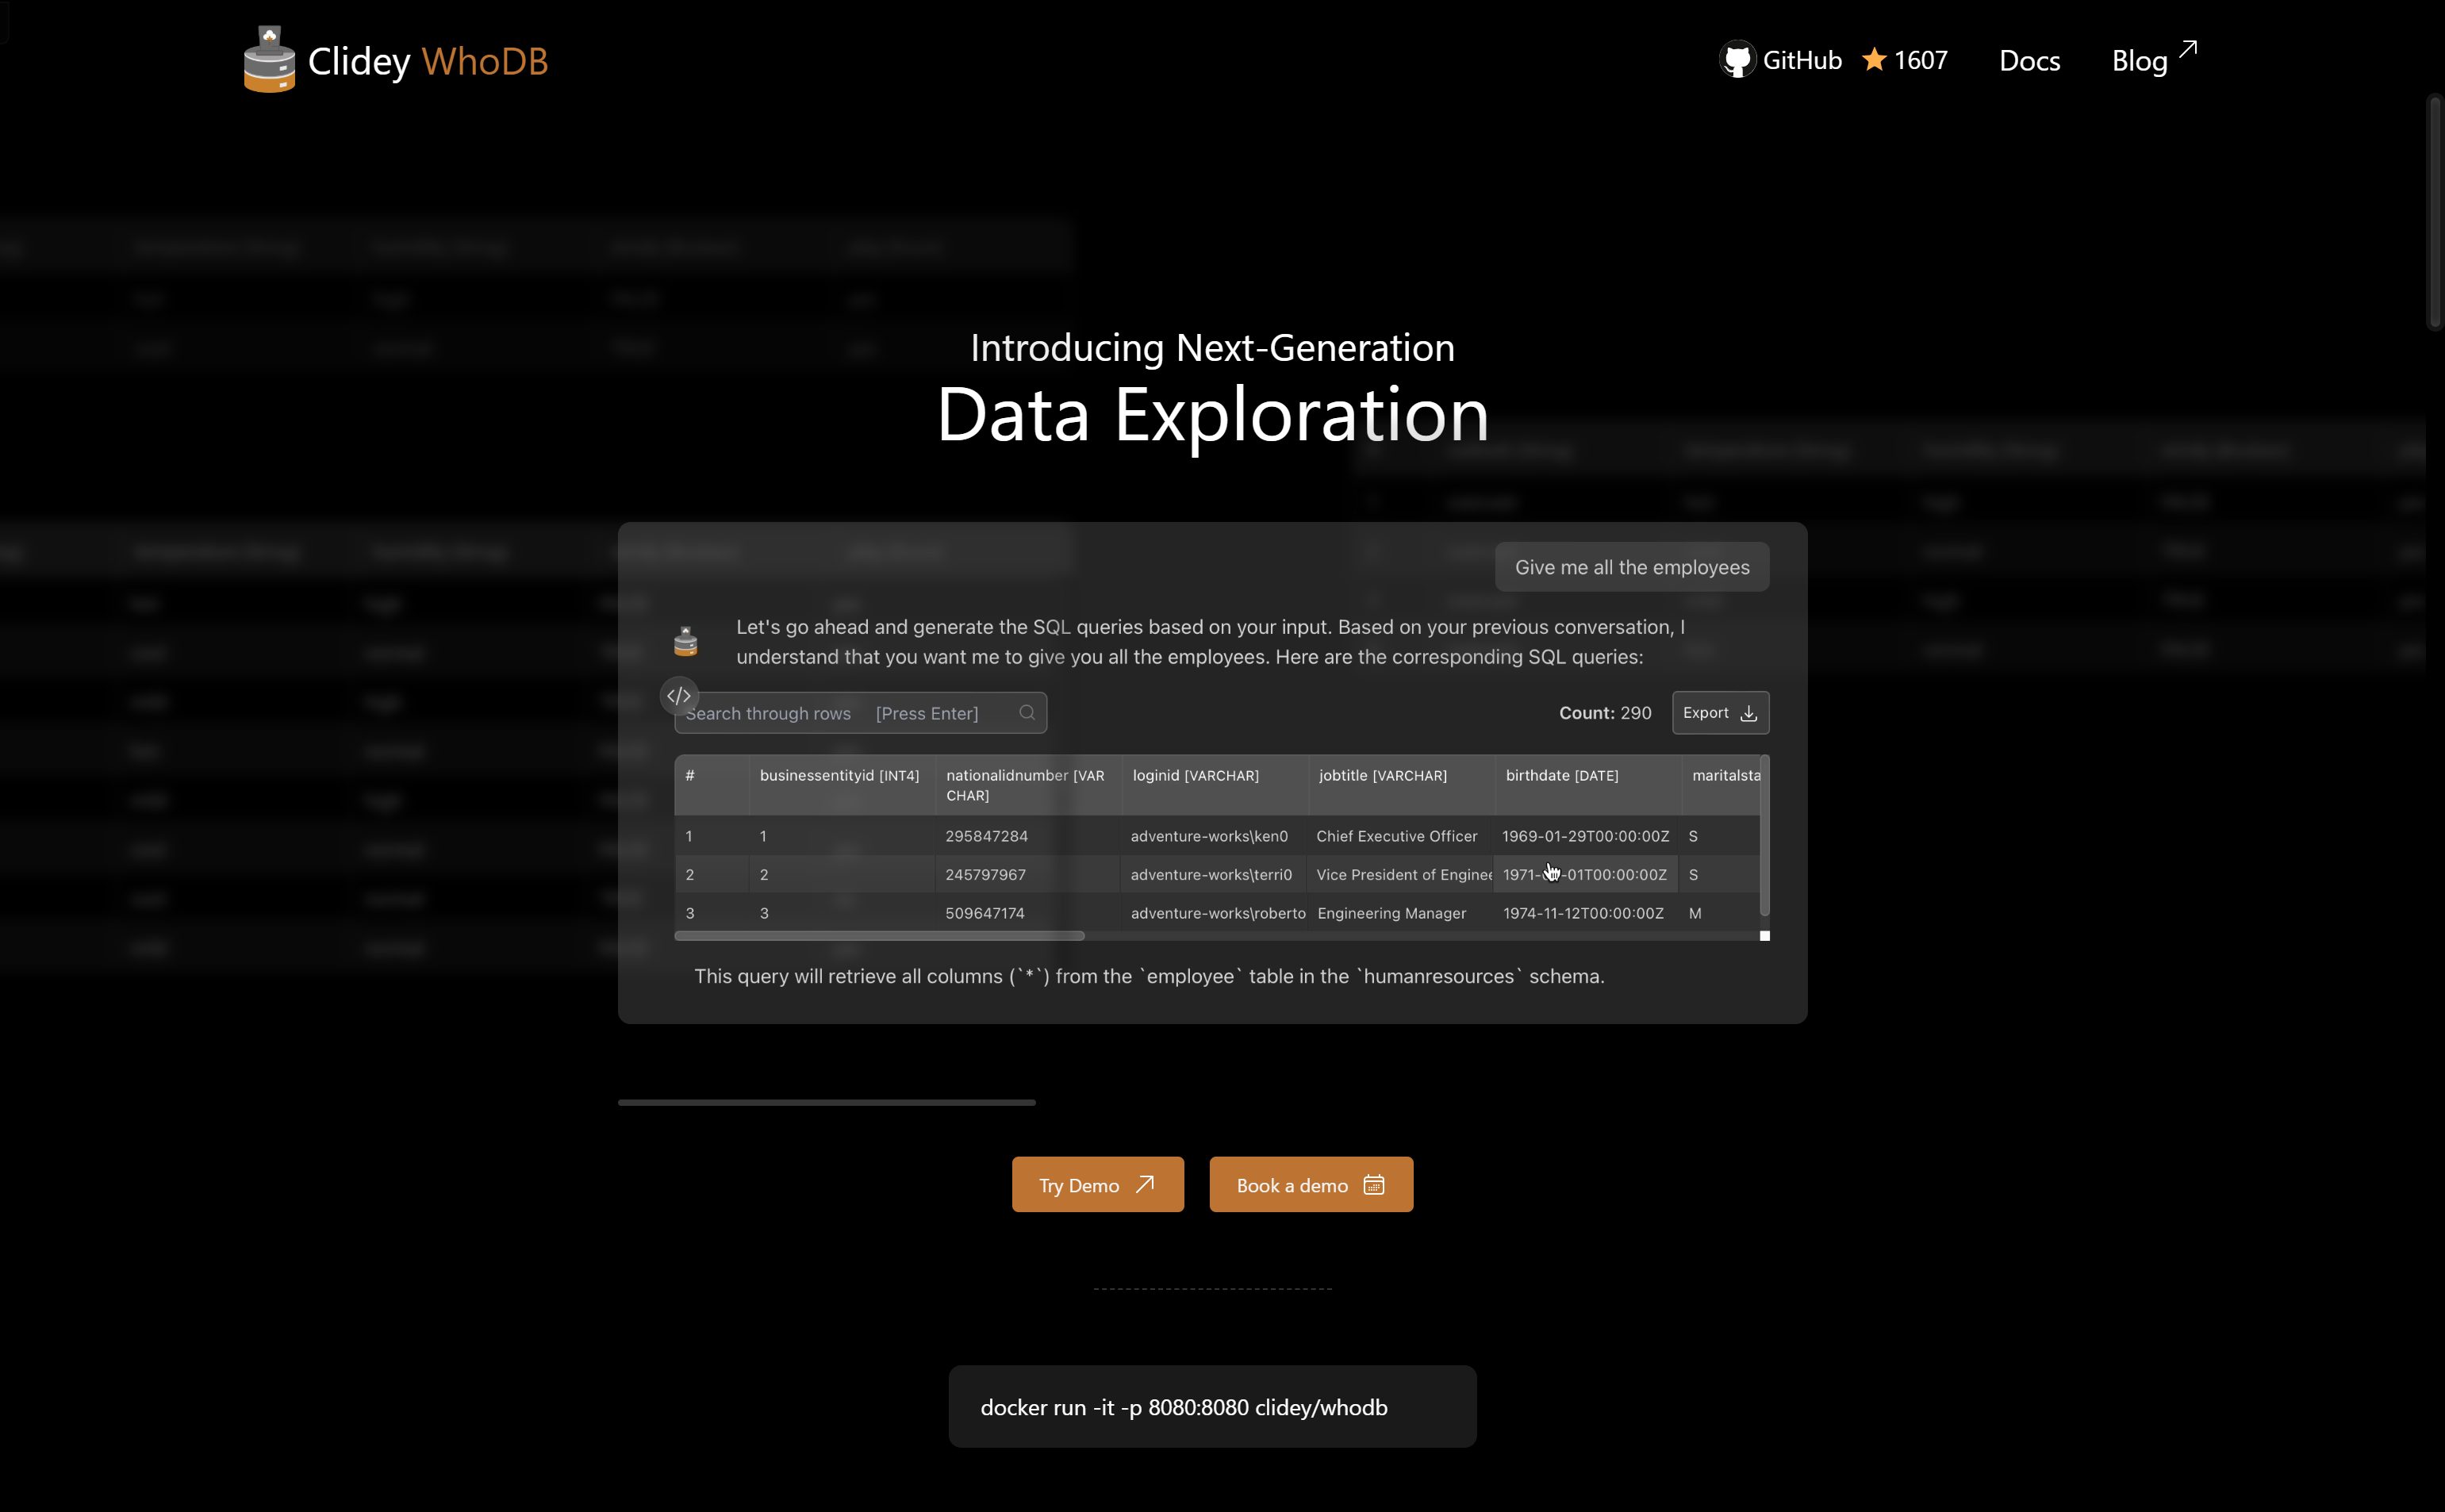Viewport: 2445px width, 1512px height.
Task: Click the Export button
Action: [1720, 713]
